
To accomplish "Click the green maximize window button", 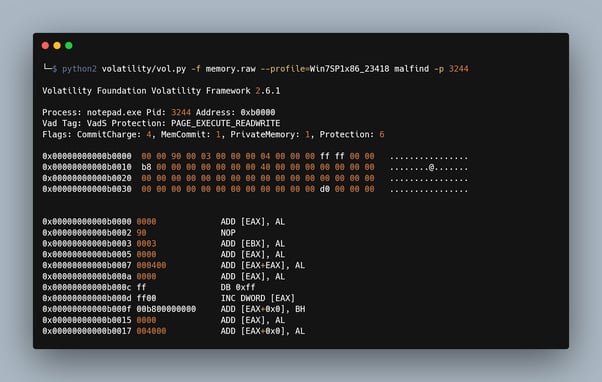I will (69, 46).
